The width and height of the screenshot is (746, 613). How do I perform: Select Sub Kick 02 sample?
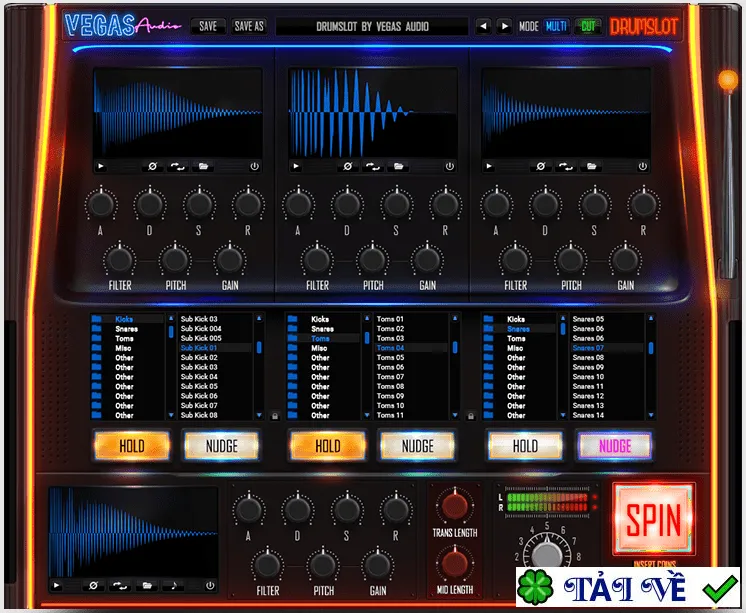point(199,357)
